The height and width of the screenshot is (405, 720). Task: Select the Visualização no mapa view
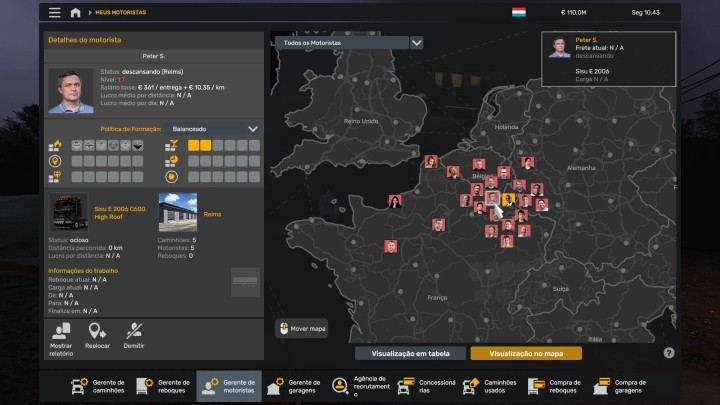click(526, 354)
